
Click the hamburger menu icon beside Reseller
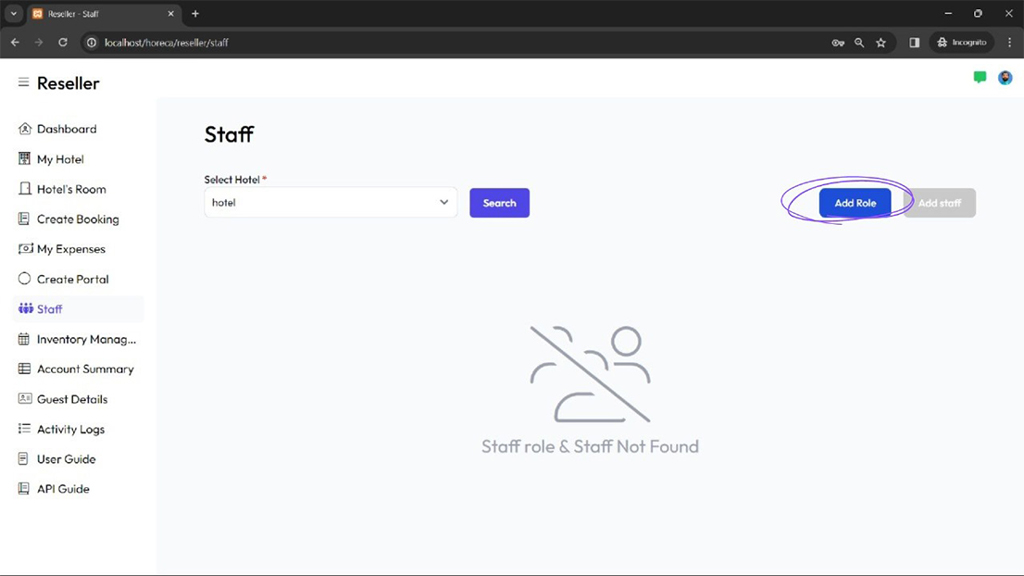point(24,83)
